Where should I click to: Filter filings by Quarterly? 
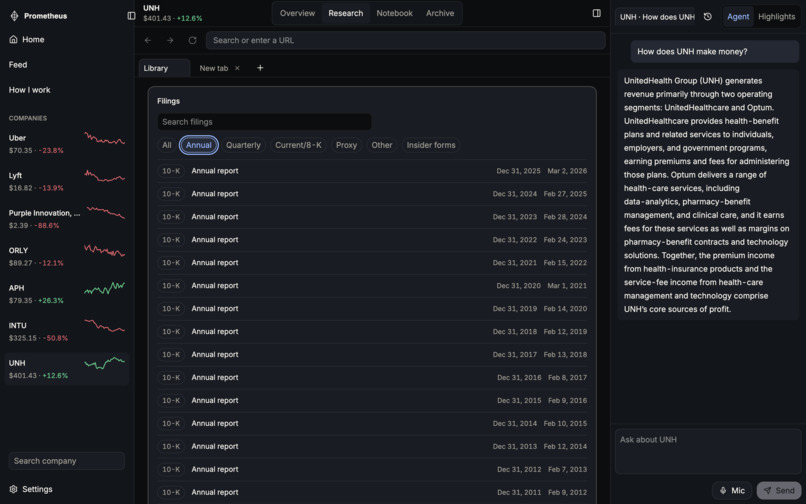[243, 145]
